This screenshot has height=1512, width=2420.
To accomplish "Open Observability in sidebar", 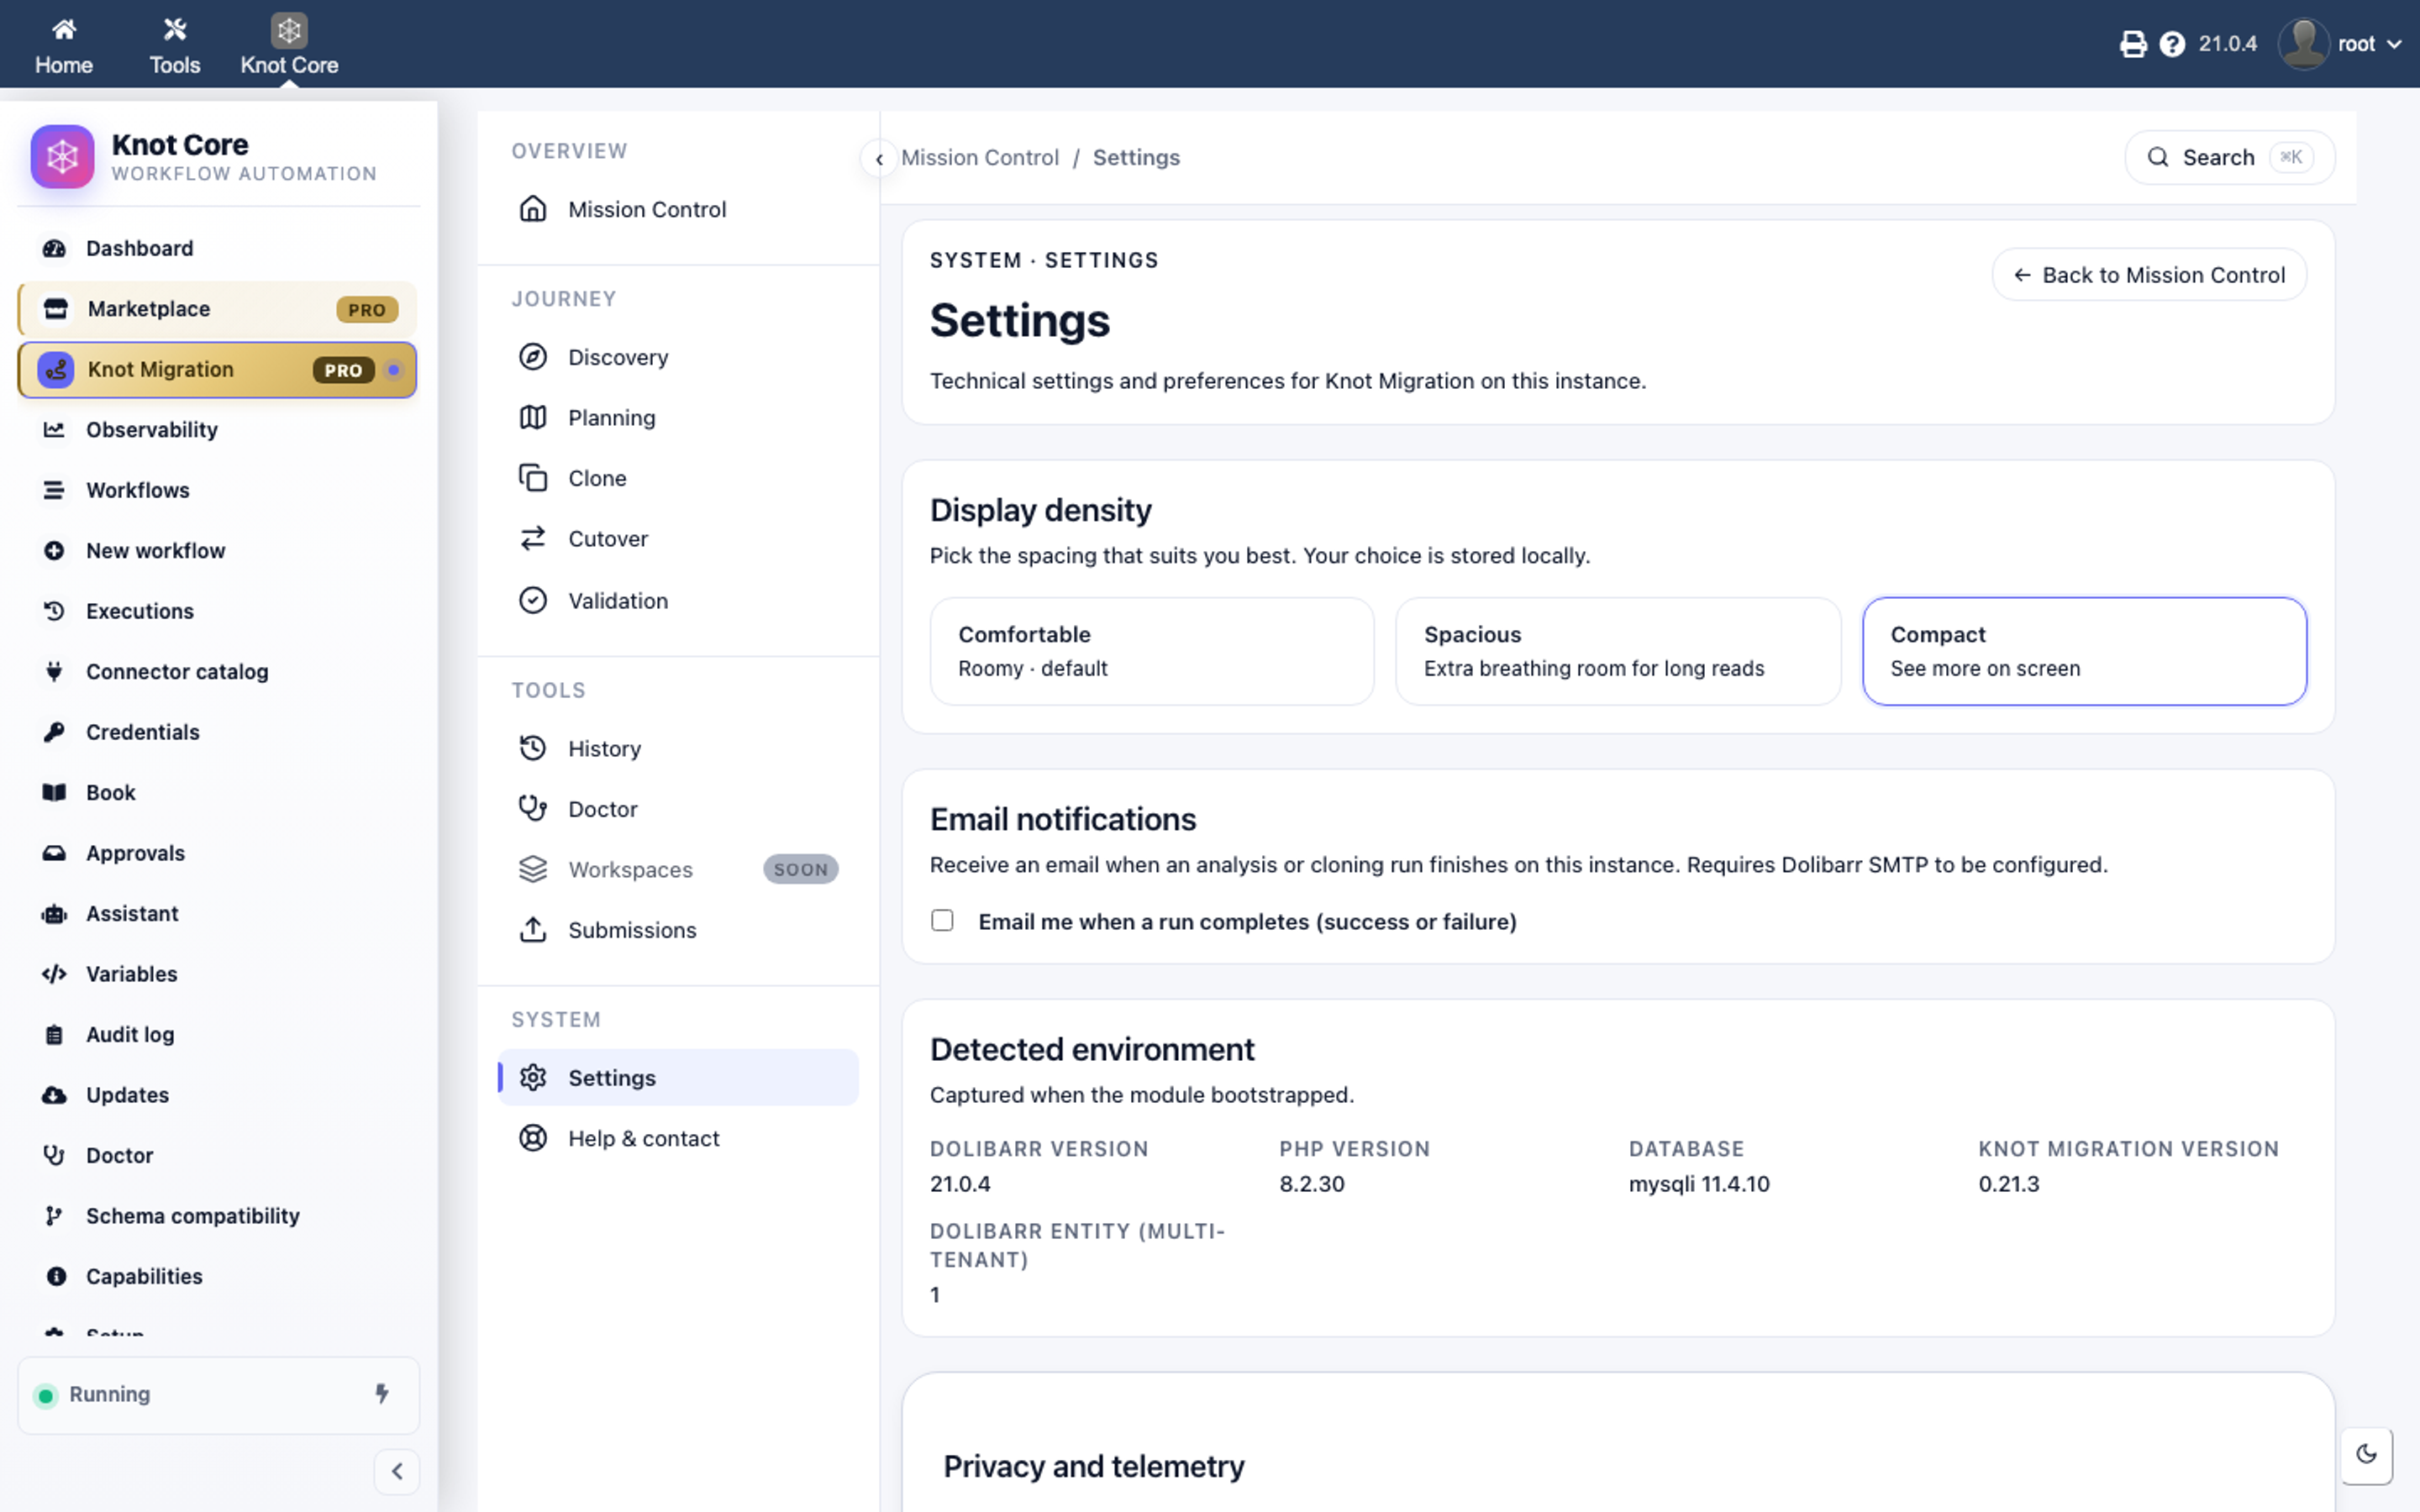I will (x=217, y=430).
